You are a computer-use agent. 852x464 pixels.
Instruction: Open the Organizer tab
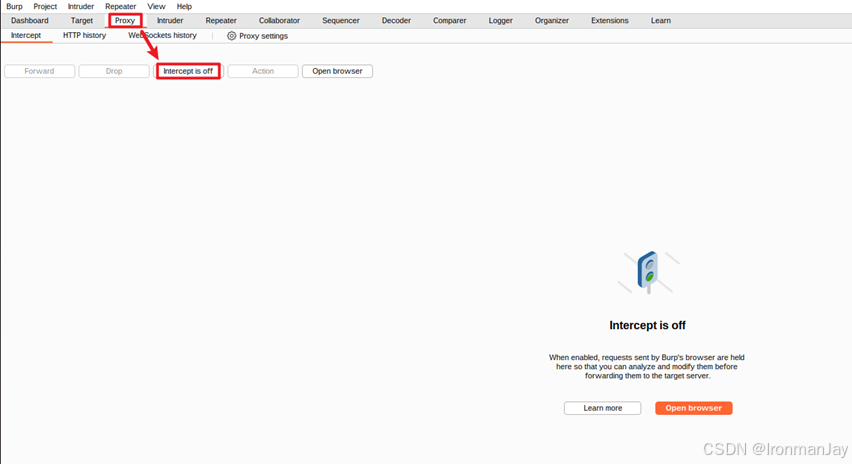552,21
